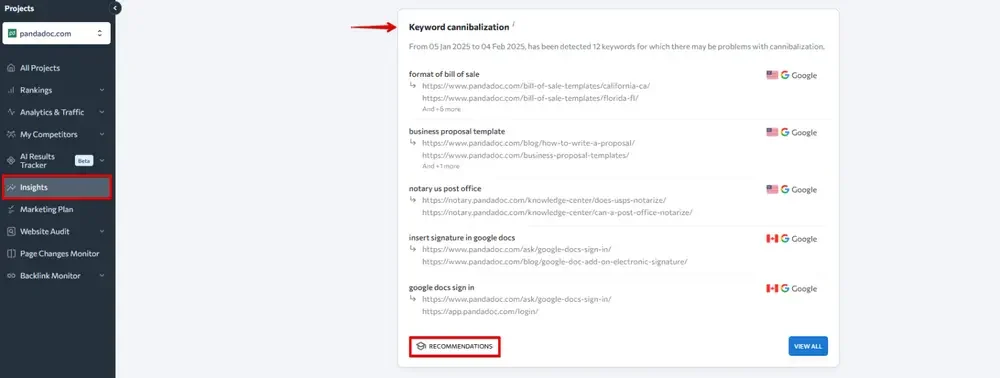Click the Google icon beside notary us post office
This screenshot has height=378, width=1000.
point(784,189)
